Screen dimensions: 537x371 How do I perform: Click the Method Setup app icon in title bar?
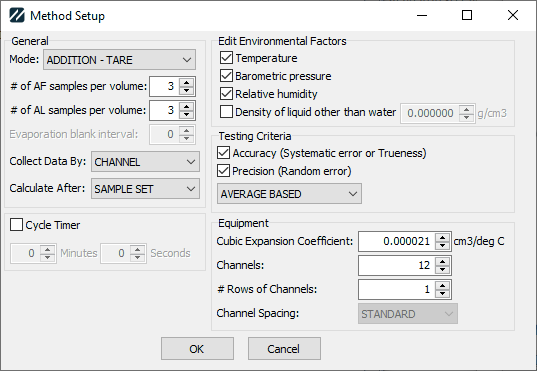[17, 15]
